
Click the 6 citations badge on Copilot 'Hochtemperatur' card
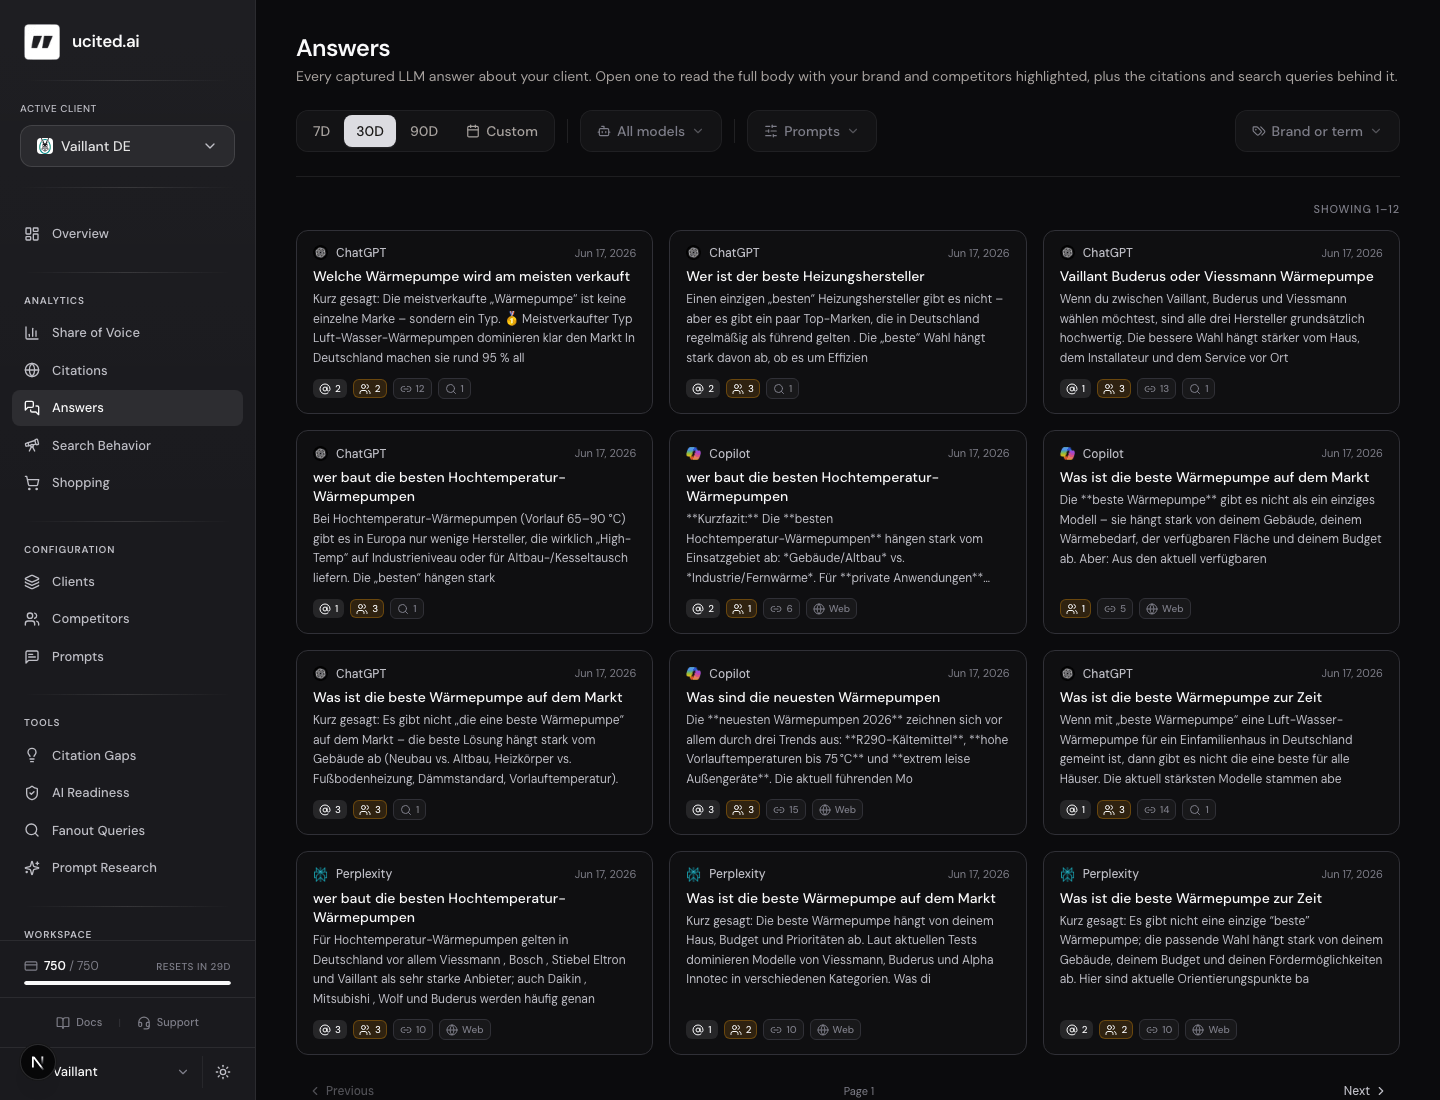781,609
